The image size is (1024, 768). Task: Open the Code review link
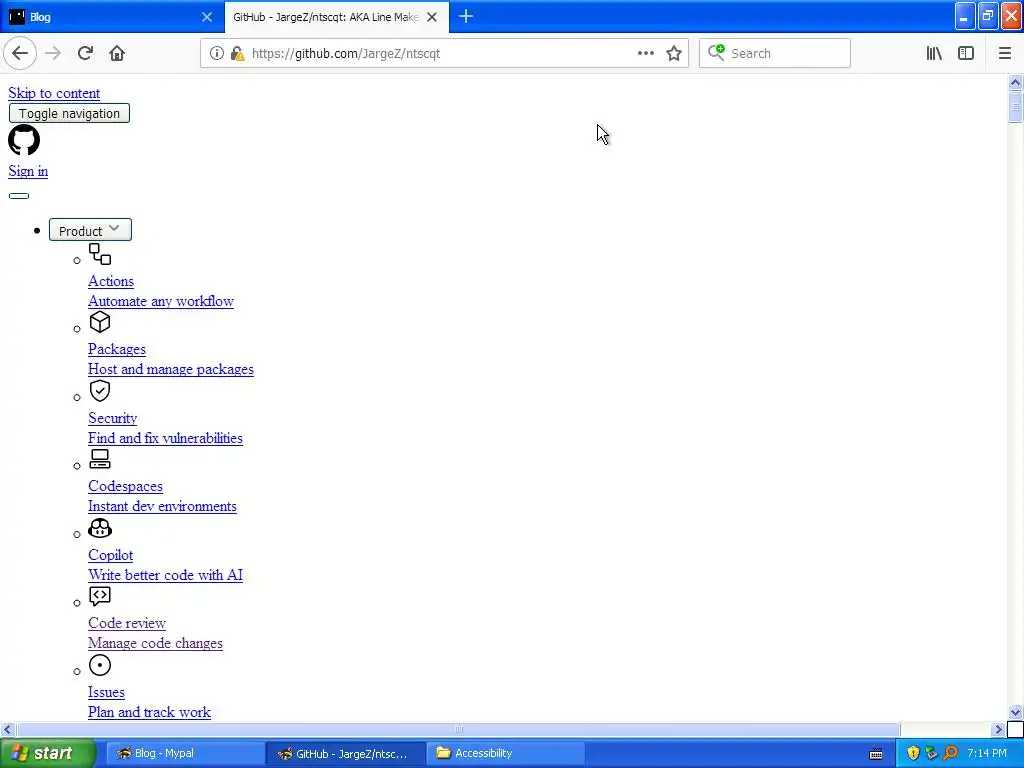pos(127,623)
